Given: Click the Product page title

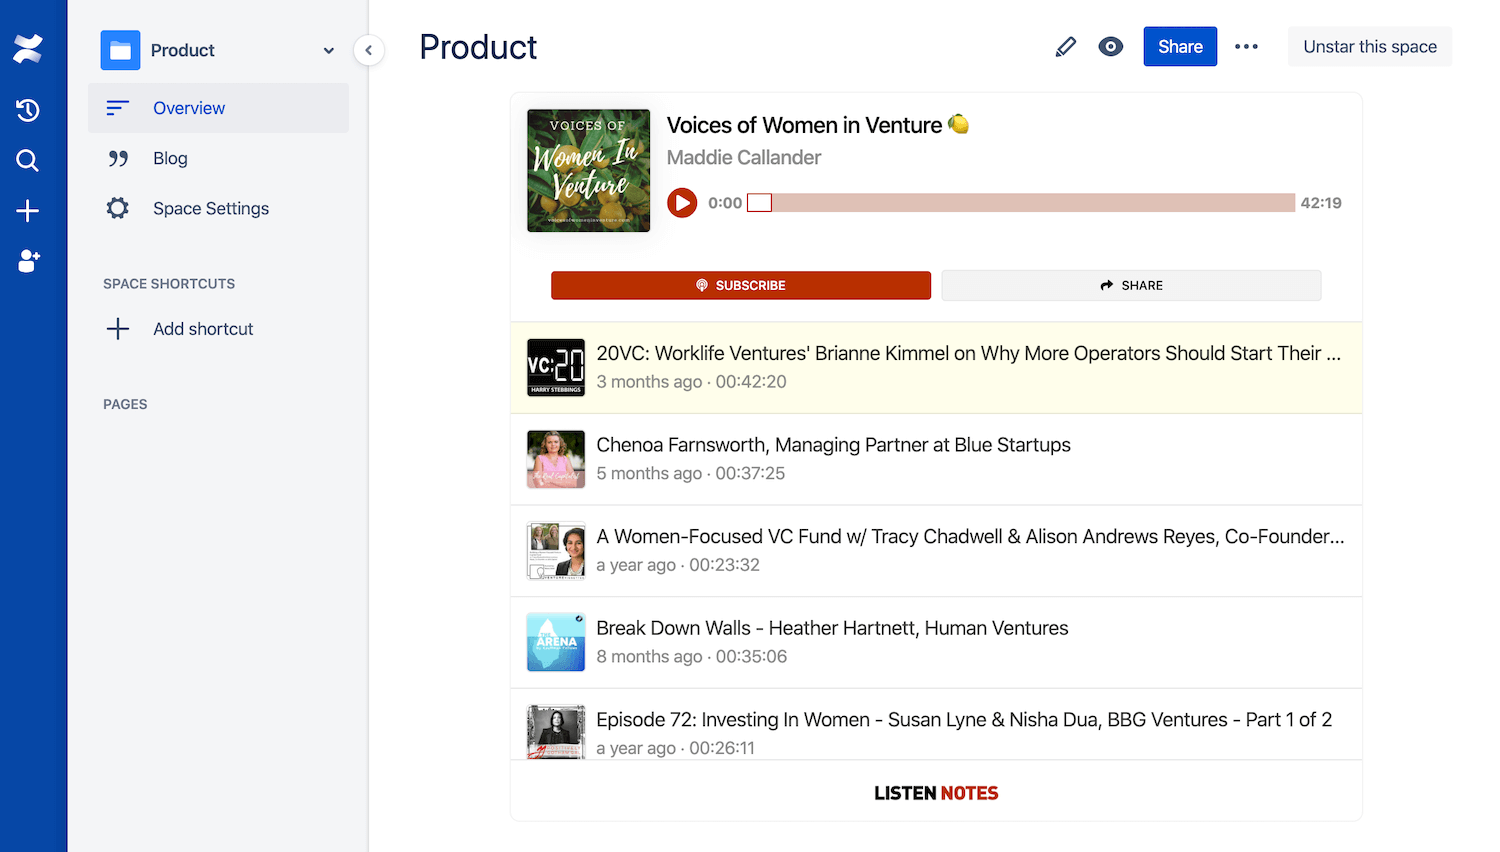Looking at the screenshot, I should click(x=478, y=47).
